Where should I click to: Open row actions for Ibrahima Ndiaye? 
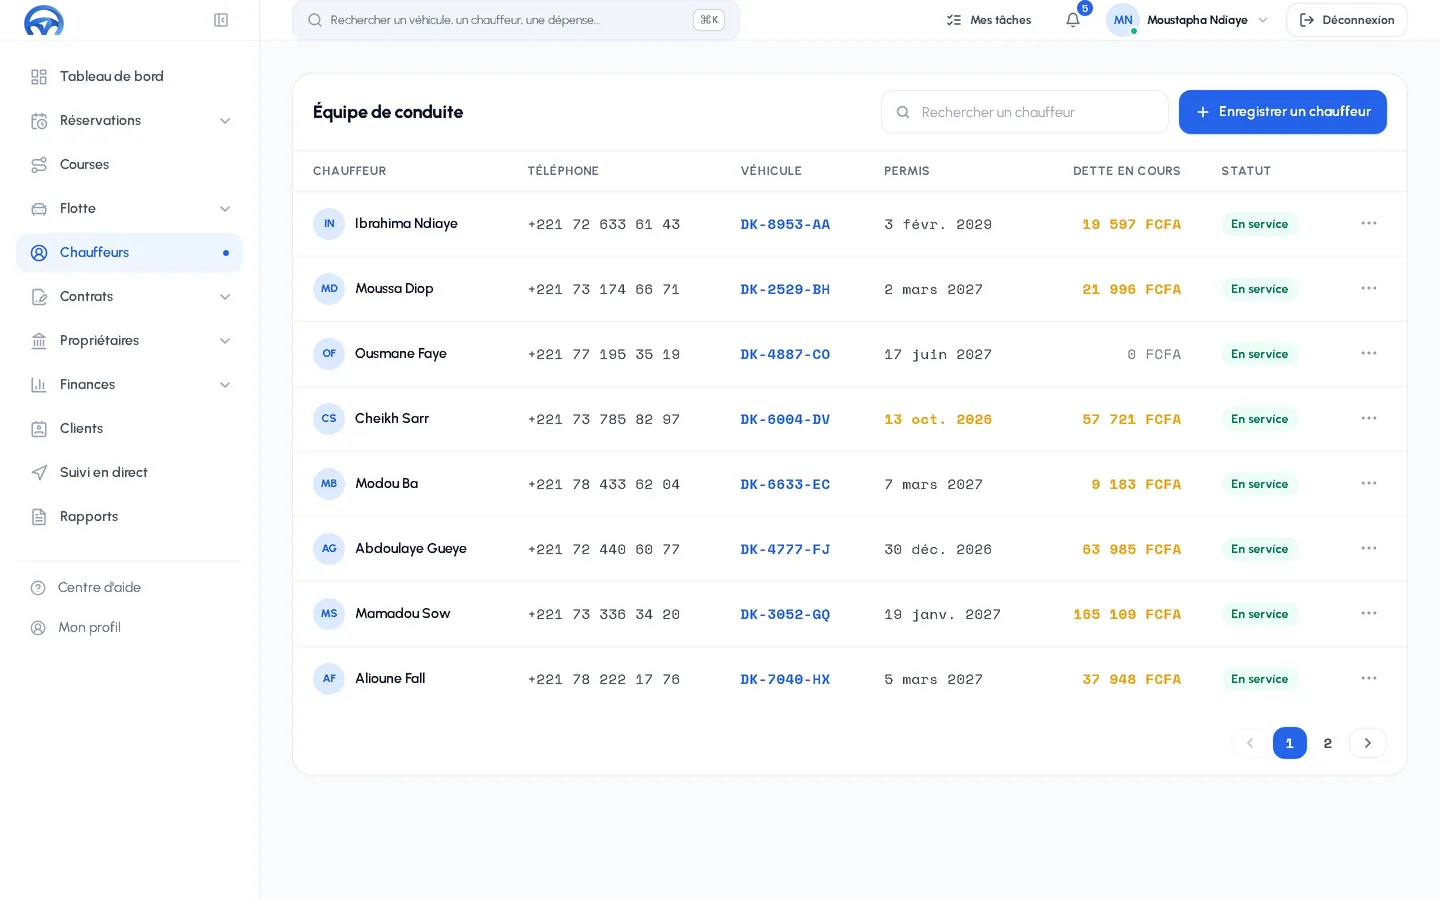pos(1369,223)
